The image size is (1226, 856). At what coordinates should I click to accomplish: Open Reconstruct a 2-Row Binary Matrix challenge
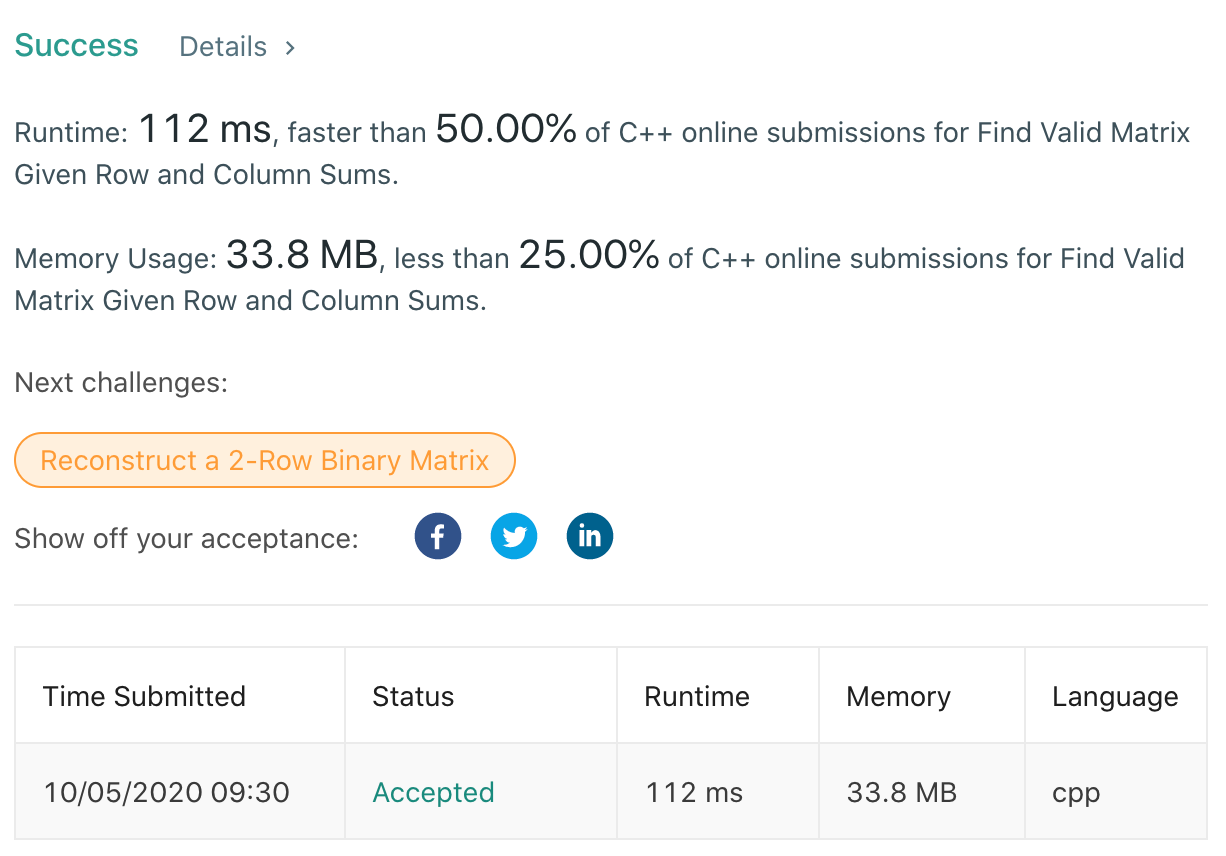265,460
